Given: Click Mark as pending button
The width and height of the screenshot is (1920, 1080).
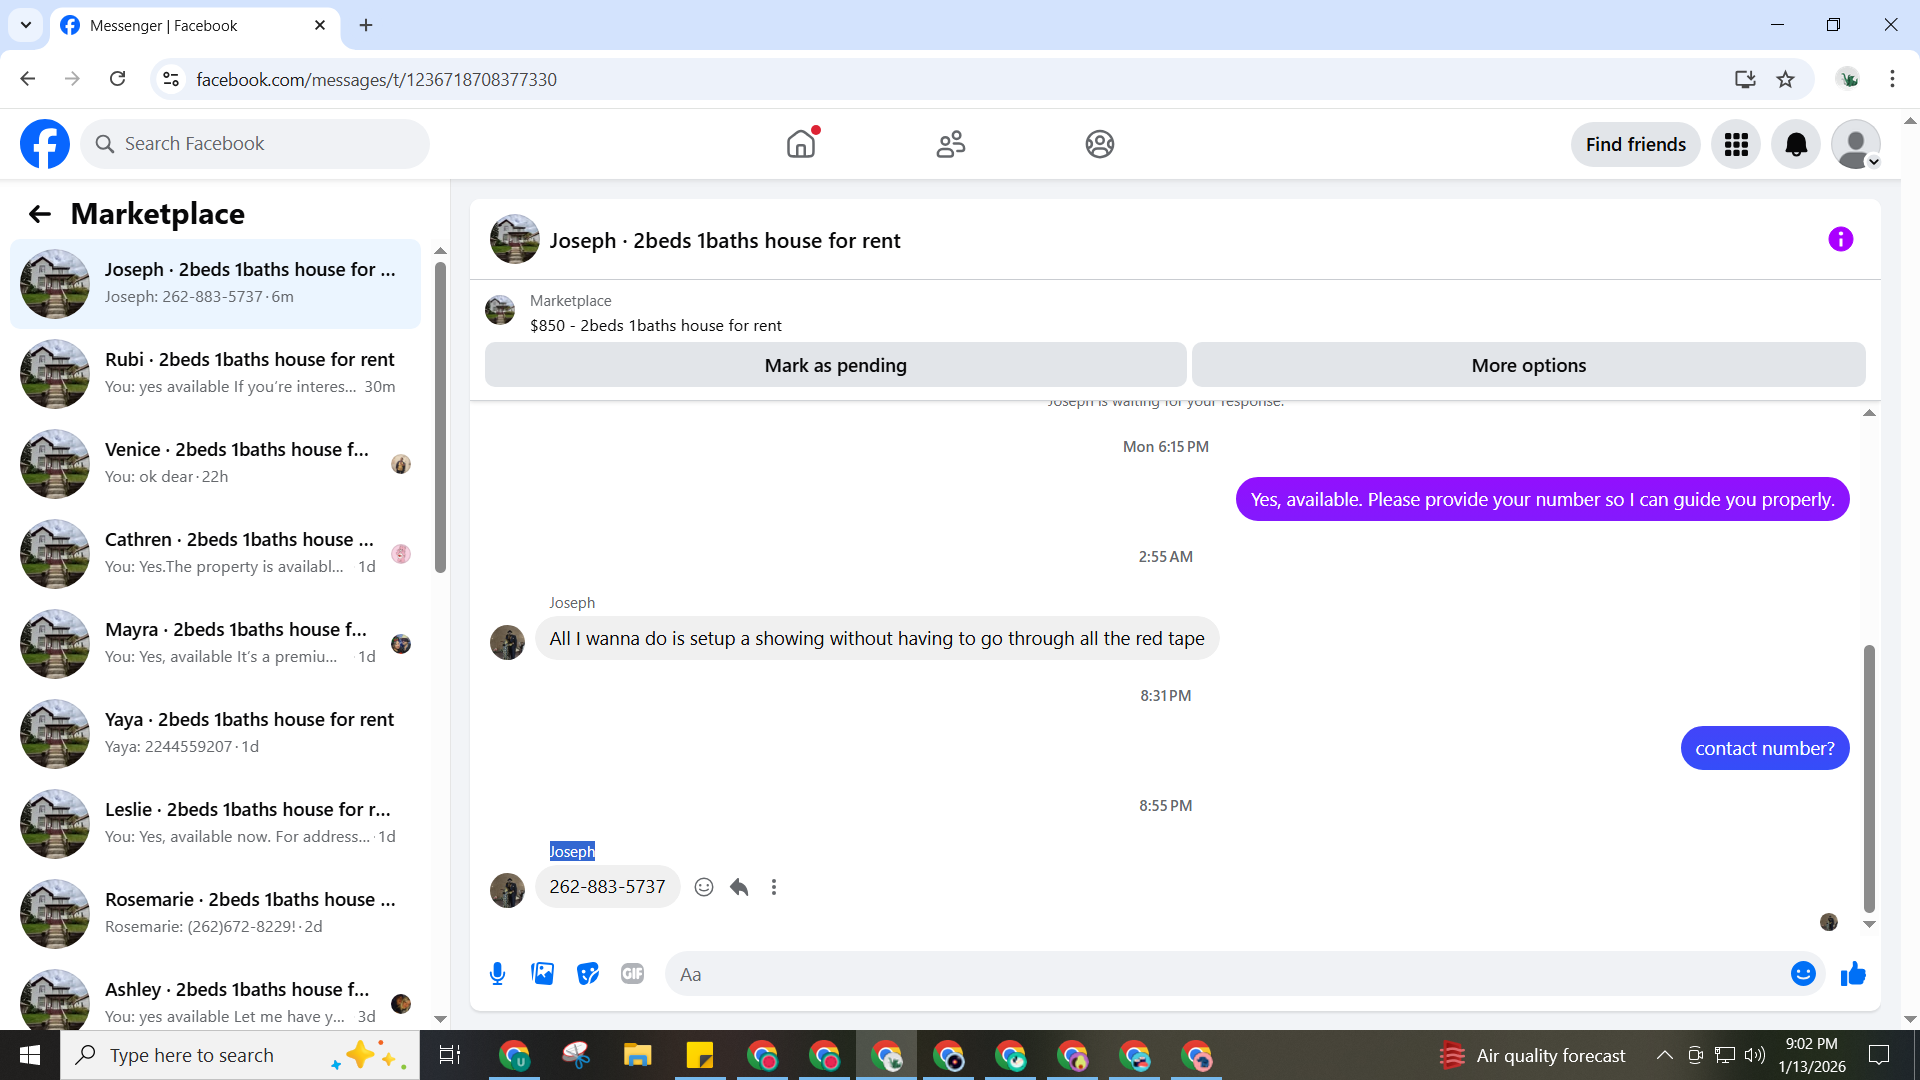Looking at the screenshot, I should [835, 366].
